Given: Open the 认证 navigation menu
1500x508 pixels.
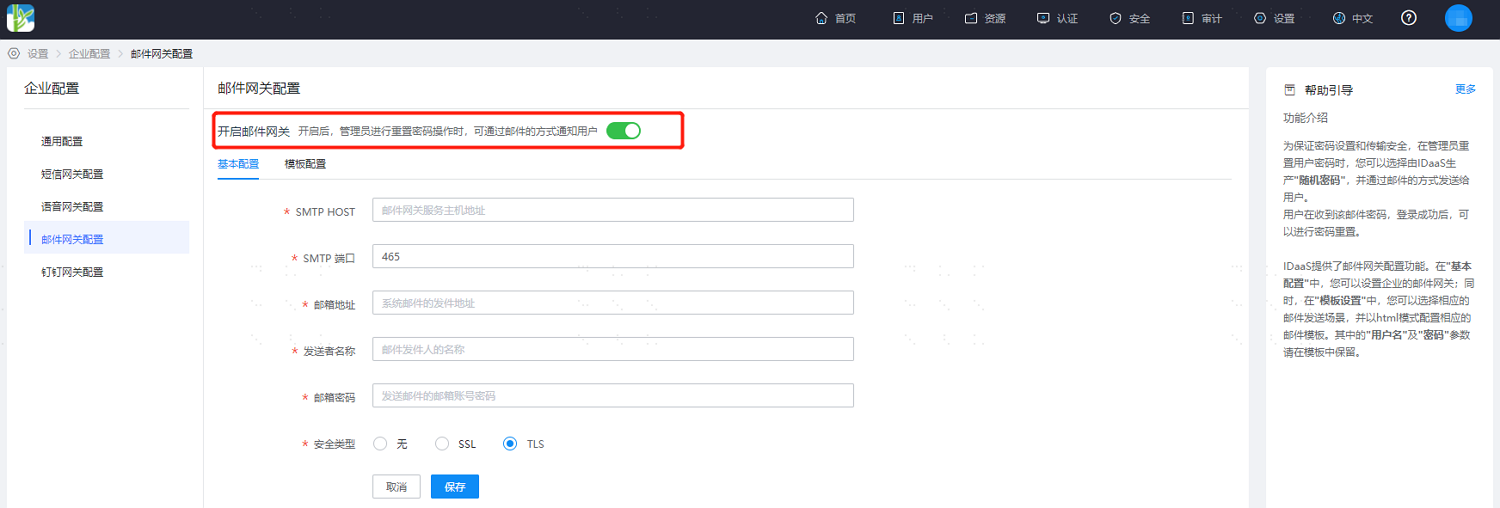Looking at the screenshot, I should tap(1058, 18).
